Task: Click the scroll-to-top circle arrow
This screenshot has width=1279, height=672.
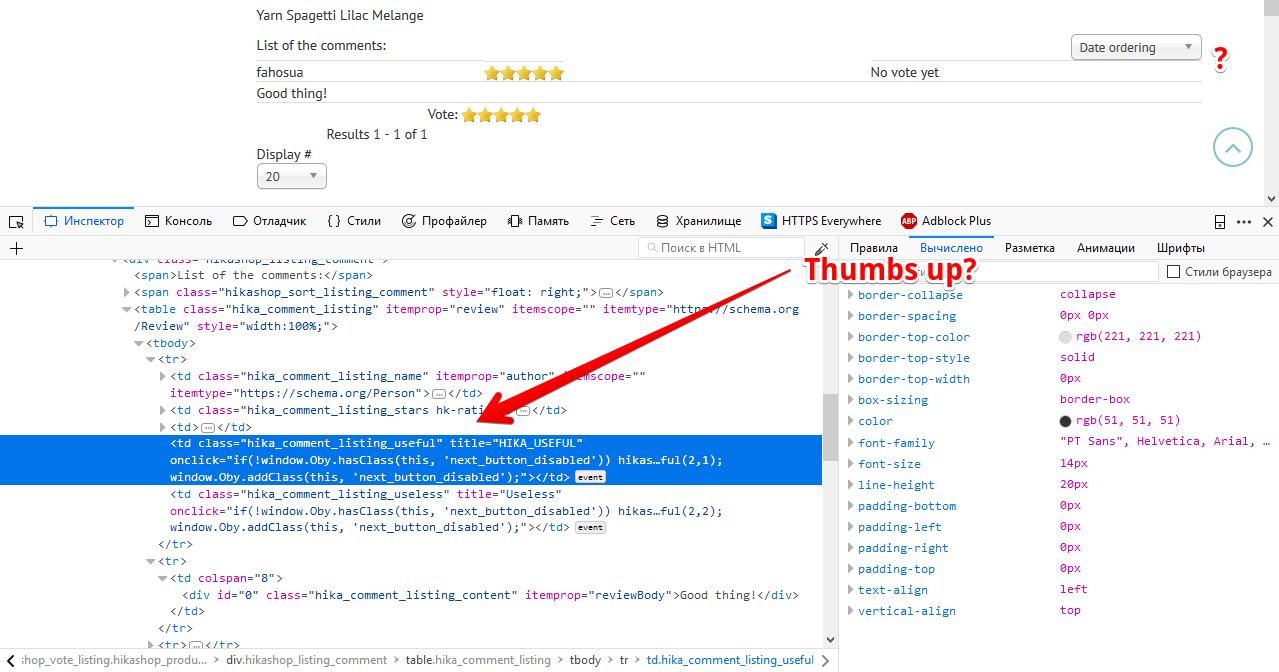Action: 1233,148
